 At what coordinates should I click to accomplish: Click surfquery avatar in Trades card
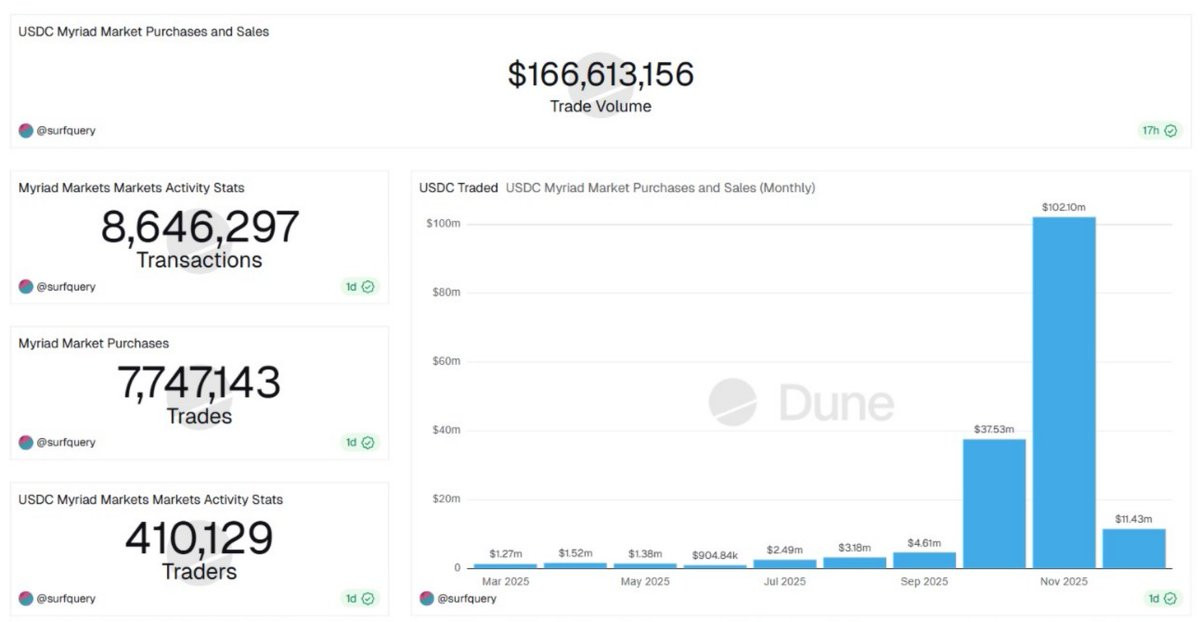tap(26, 442)
